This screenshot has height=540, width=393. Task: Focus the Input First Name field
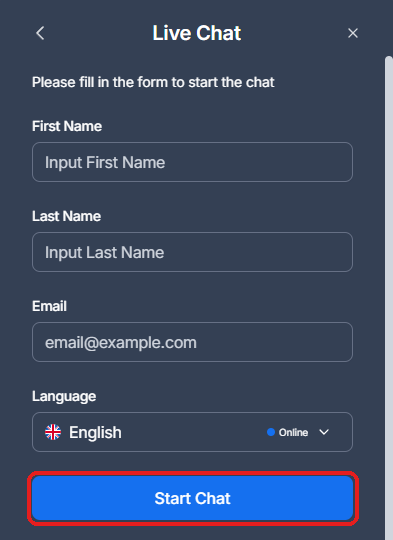click(x=192, y=162)
